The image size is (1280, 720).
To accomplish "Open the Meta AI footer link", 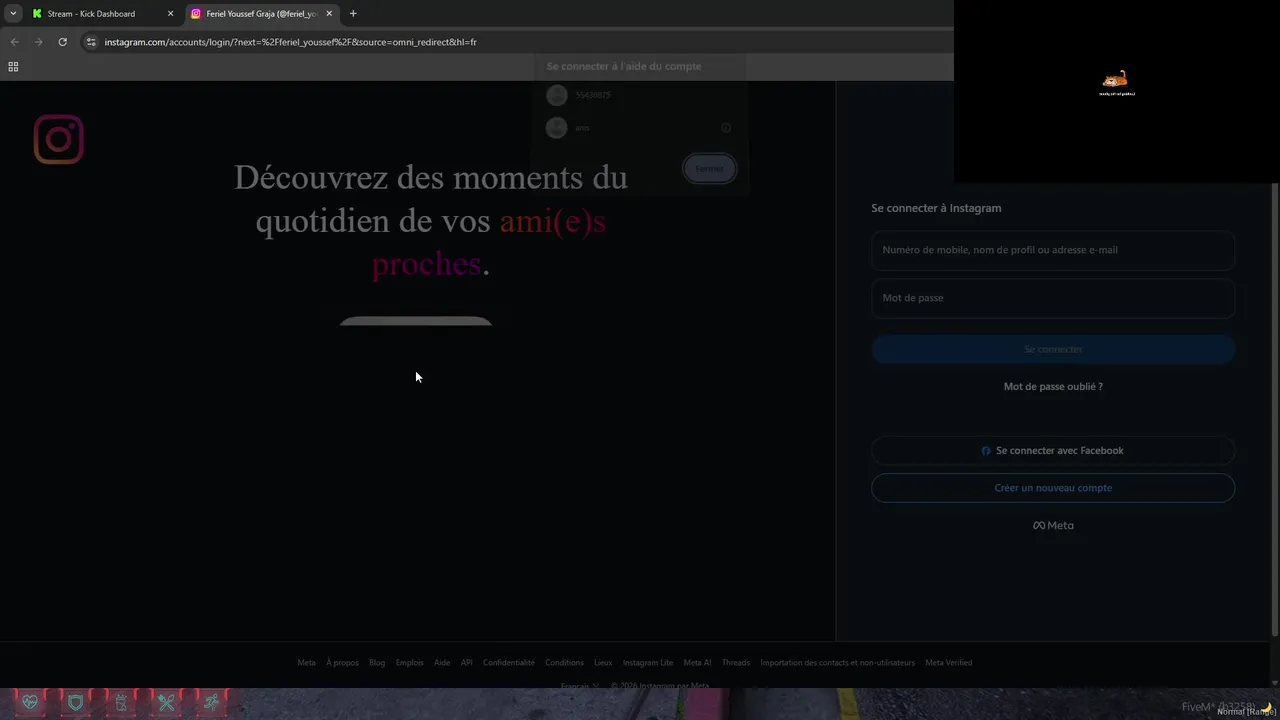I will point(697,662).
